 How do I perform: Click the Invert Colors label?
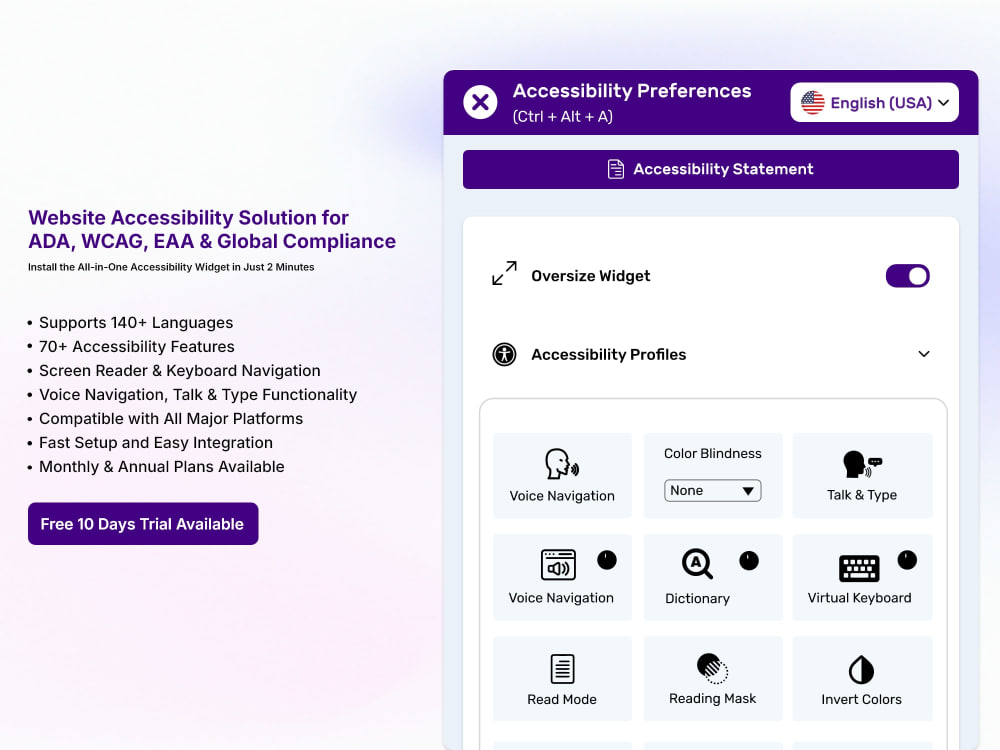click(x=861, y=700)
